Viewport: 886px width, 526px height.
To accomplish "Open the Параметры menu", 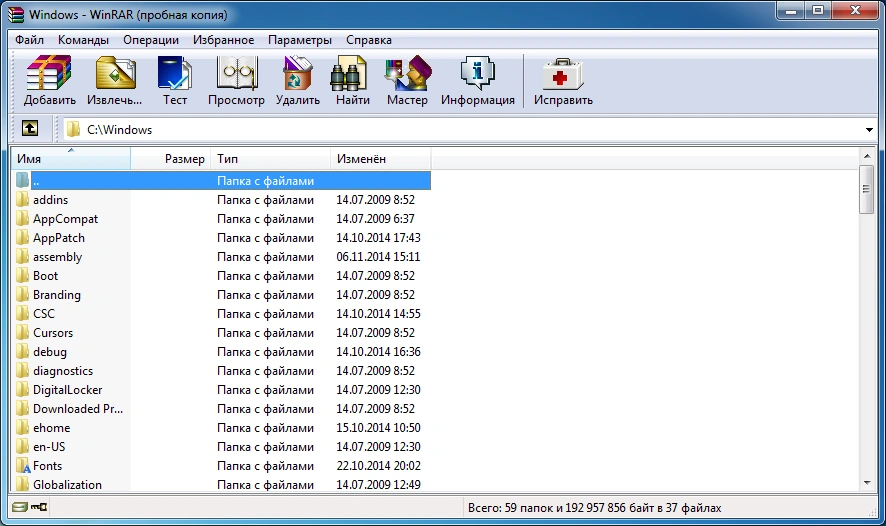I will pos(299,40).
